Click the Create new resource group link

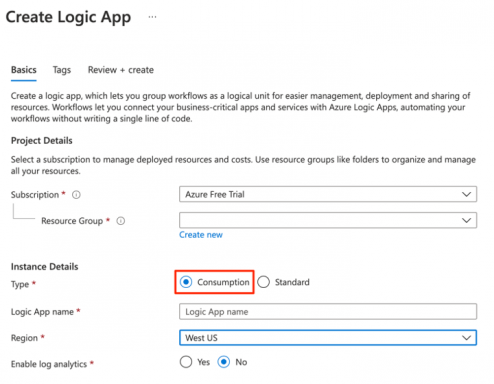pos(201,235)
